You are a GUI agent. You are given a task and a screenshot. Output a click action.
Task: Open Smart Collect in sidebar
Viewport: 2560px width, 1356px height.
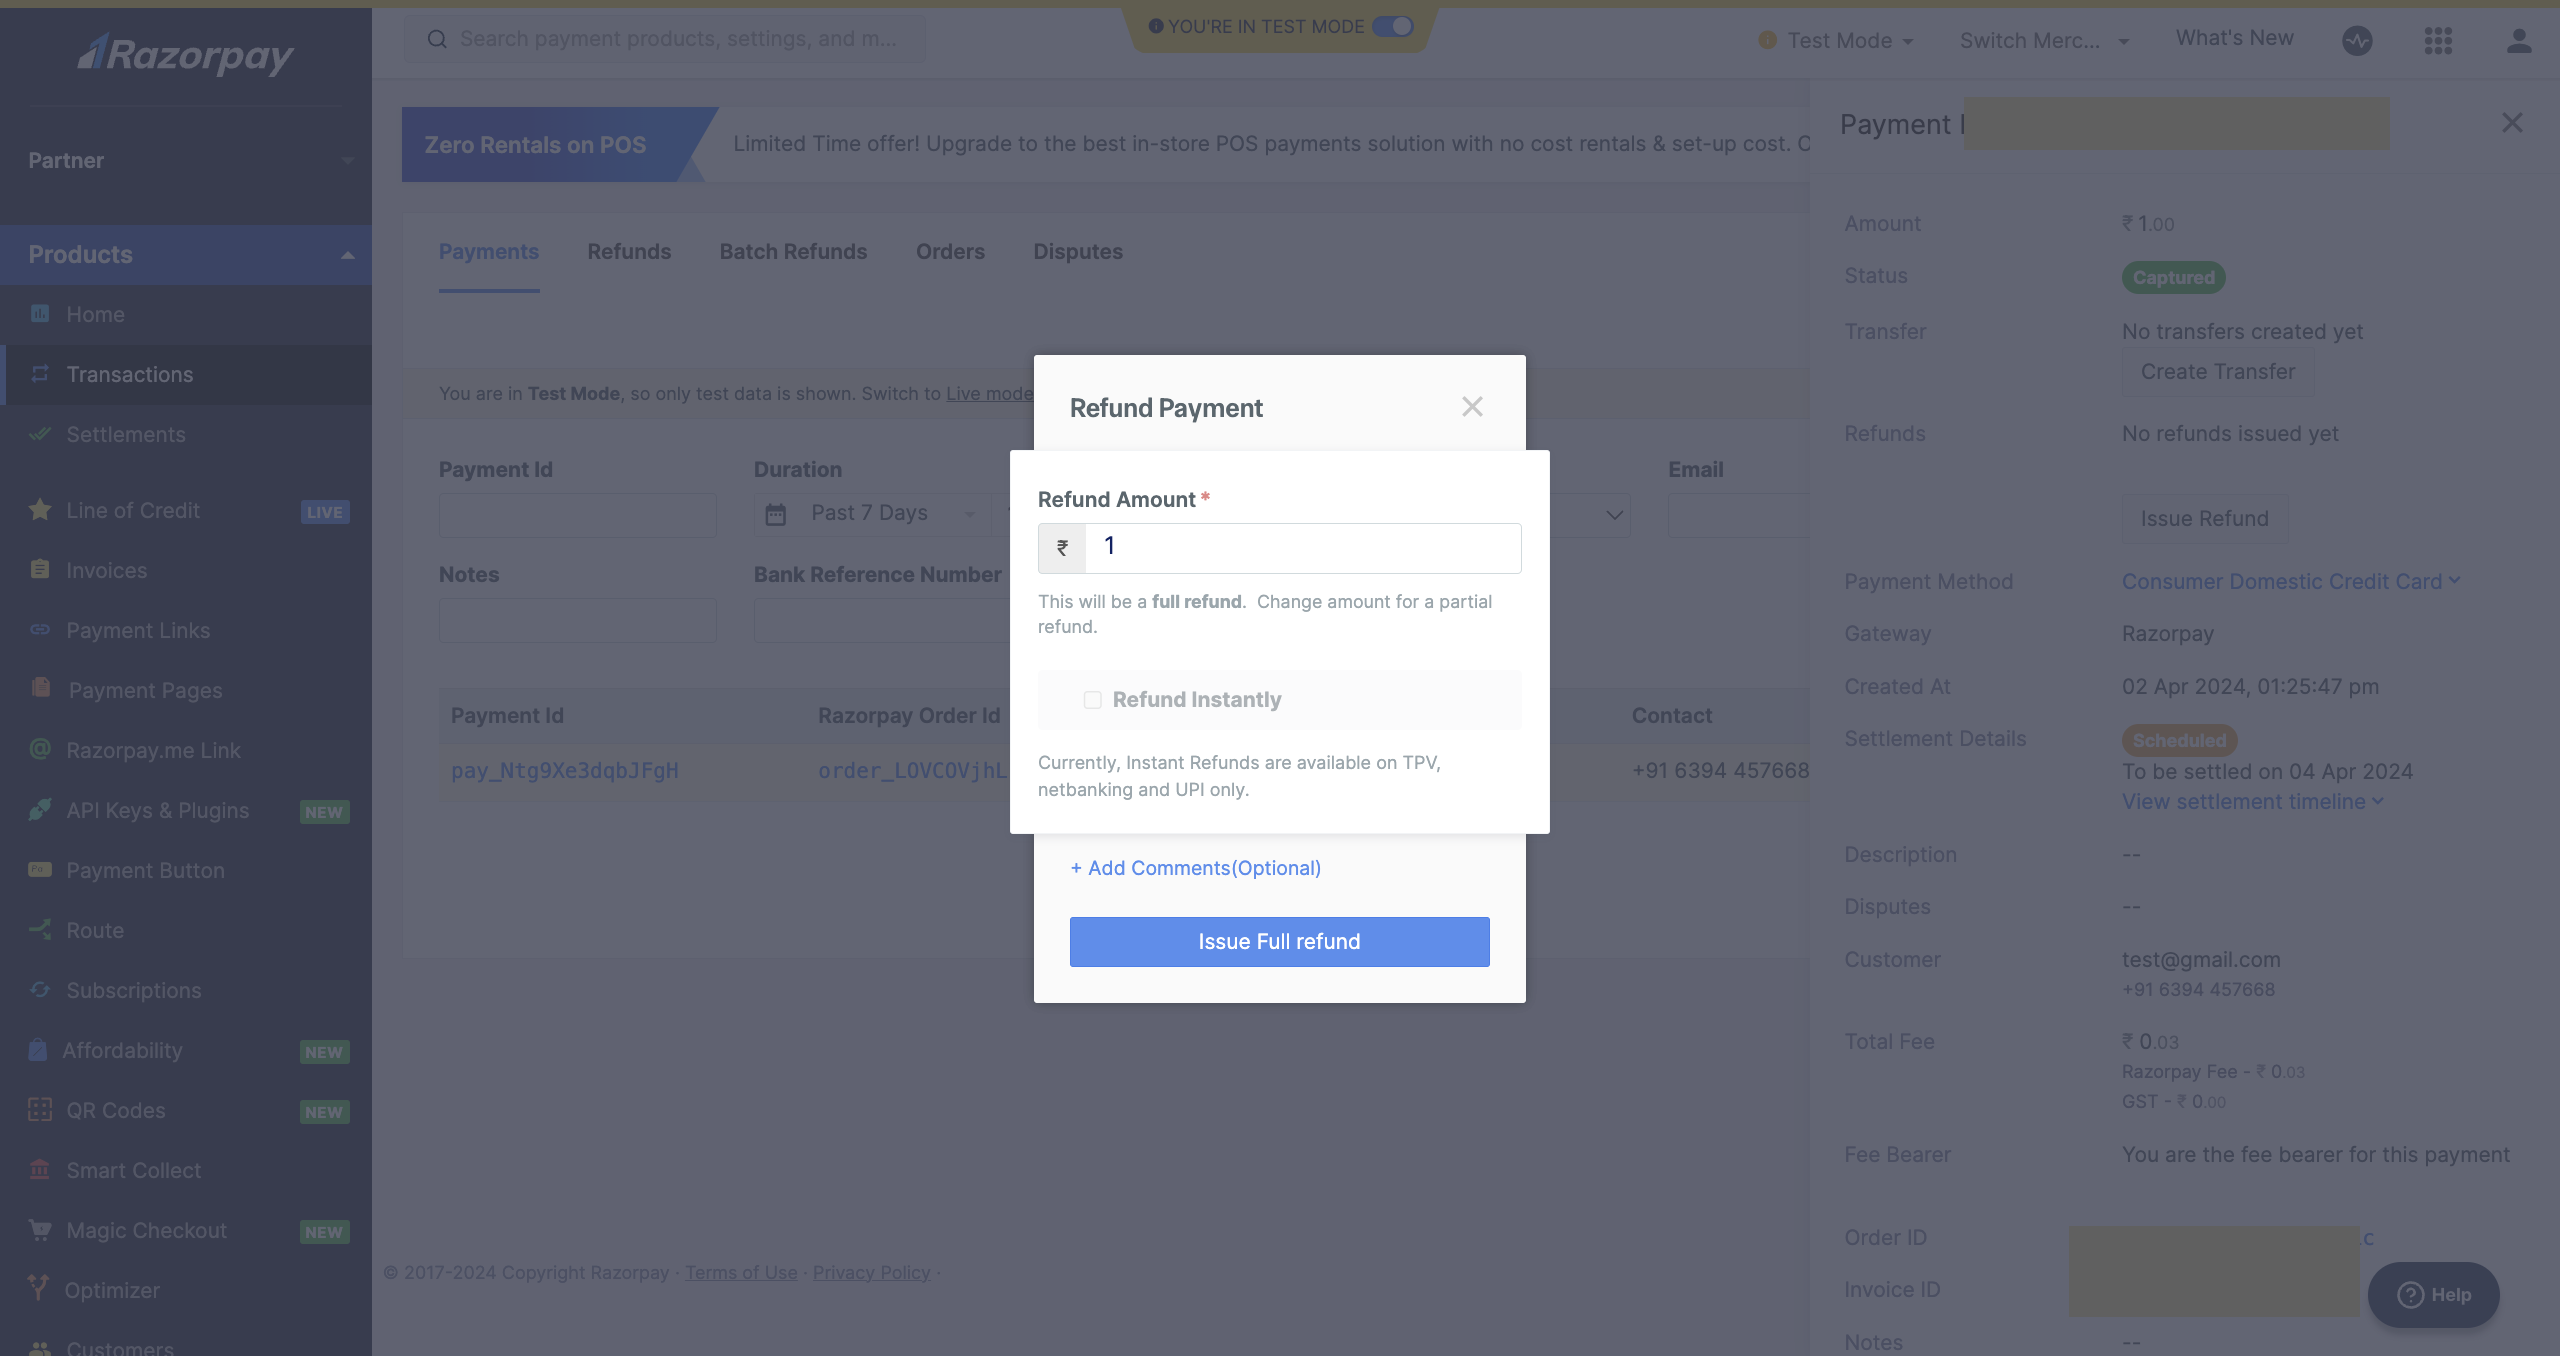click(132, 1170)
